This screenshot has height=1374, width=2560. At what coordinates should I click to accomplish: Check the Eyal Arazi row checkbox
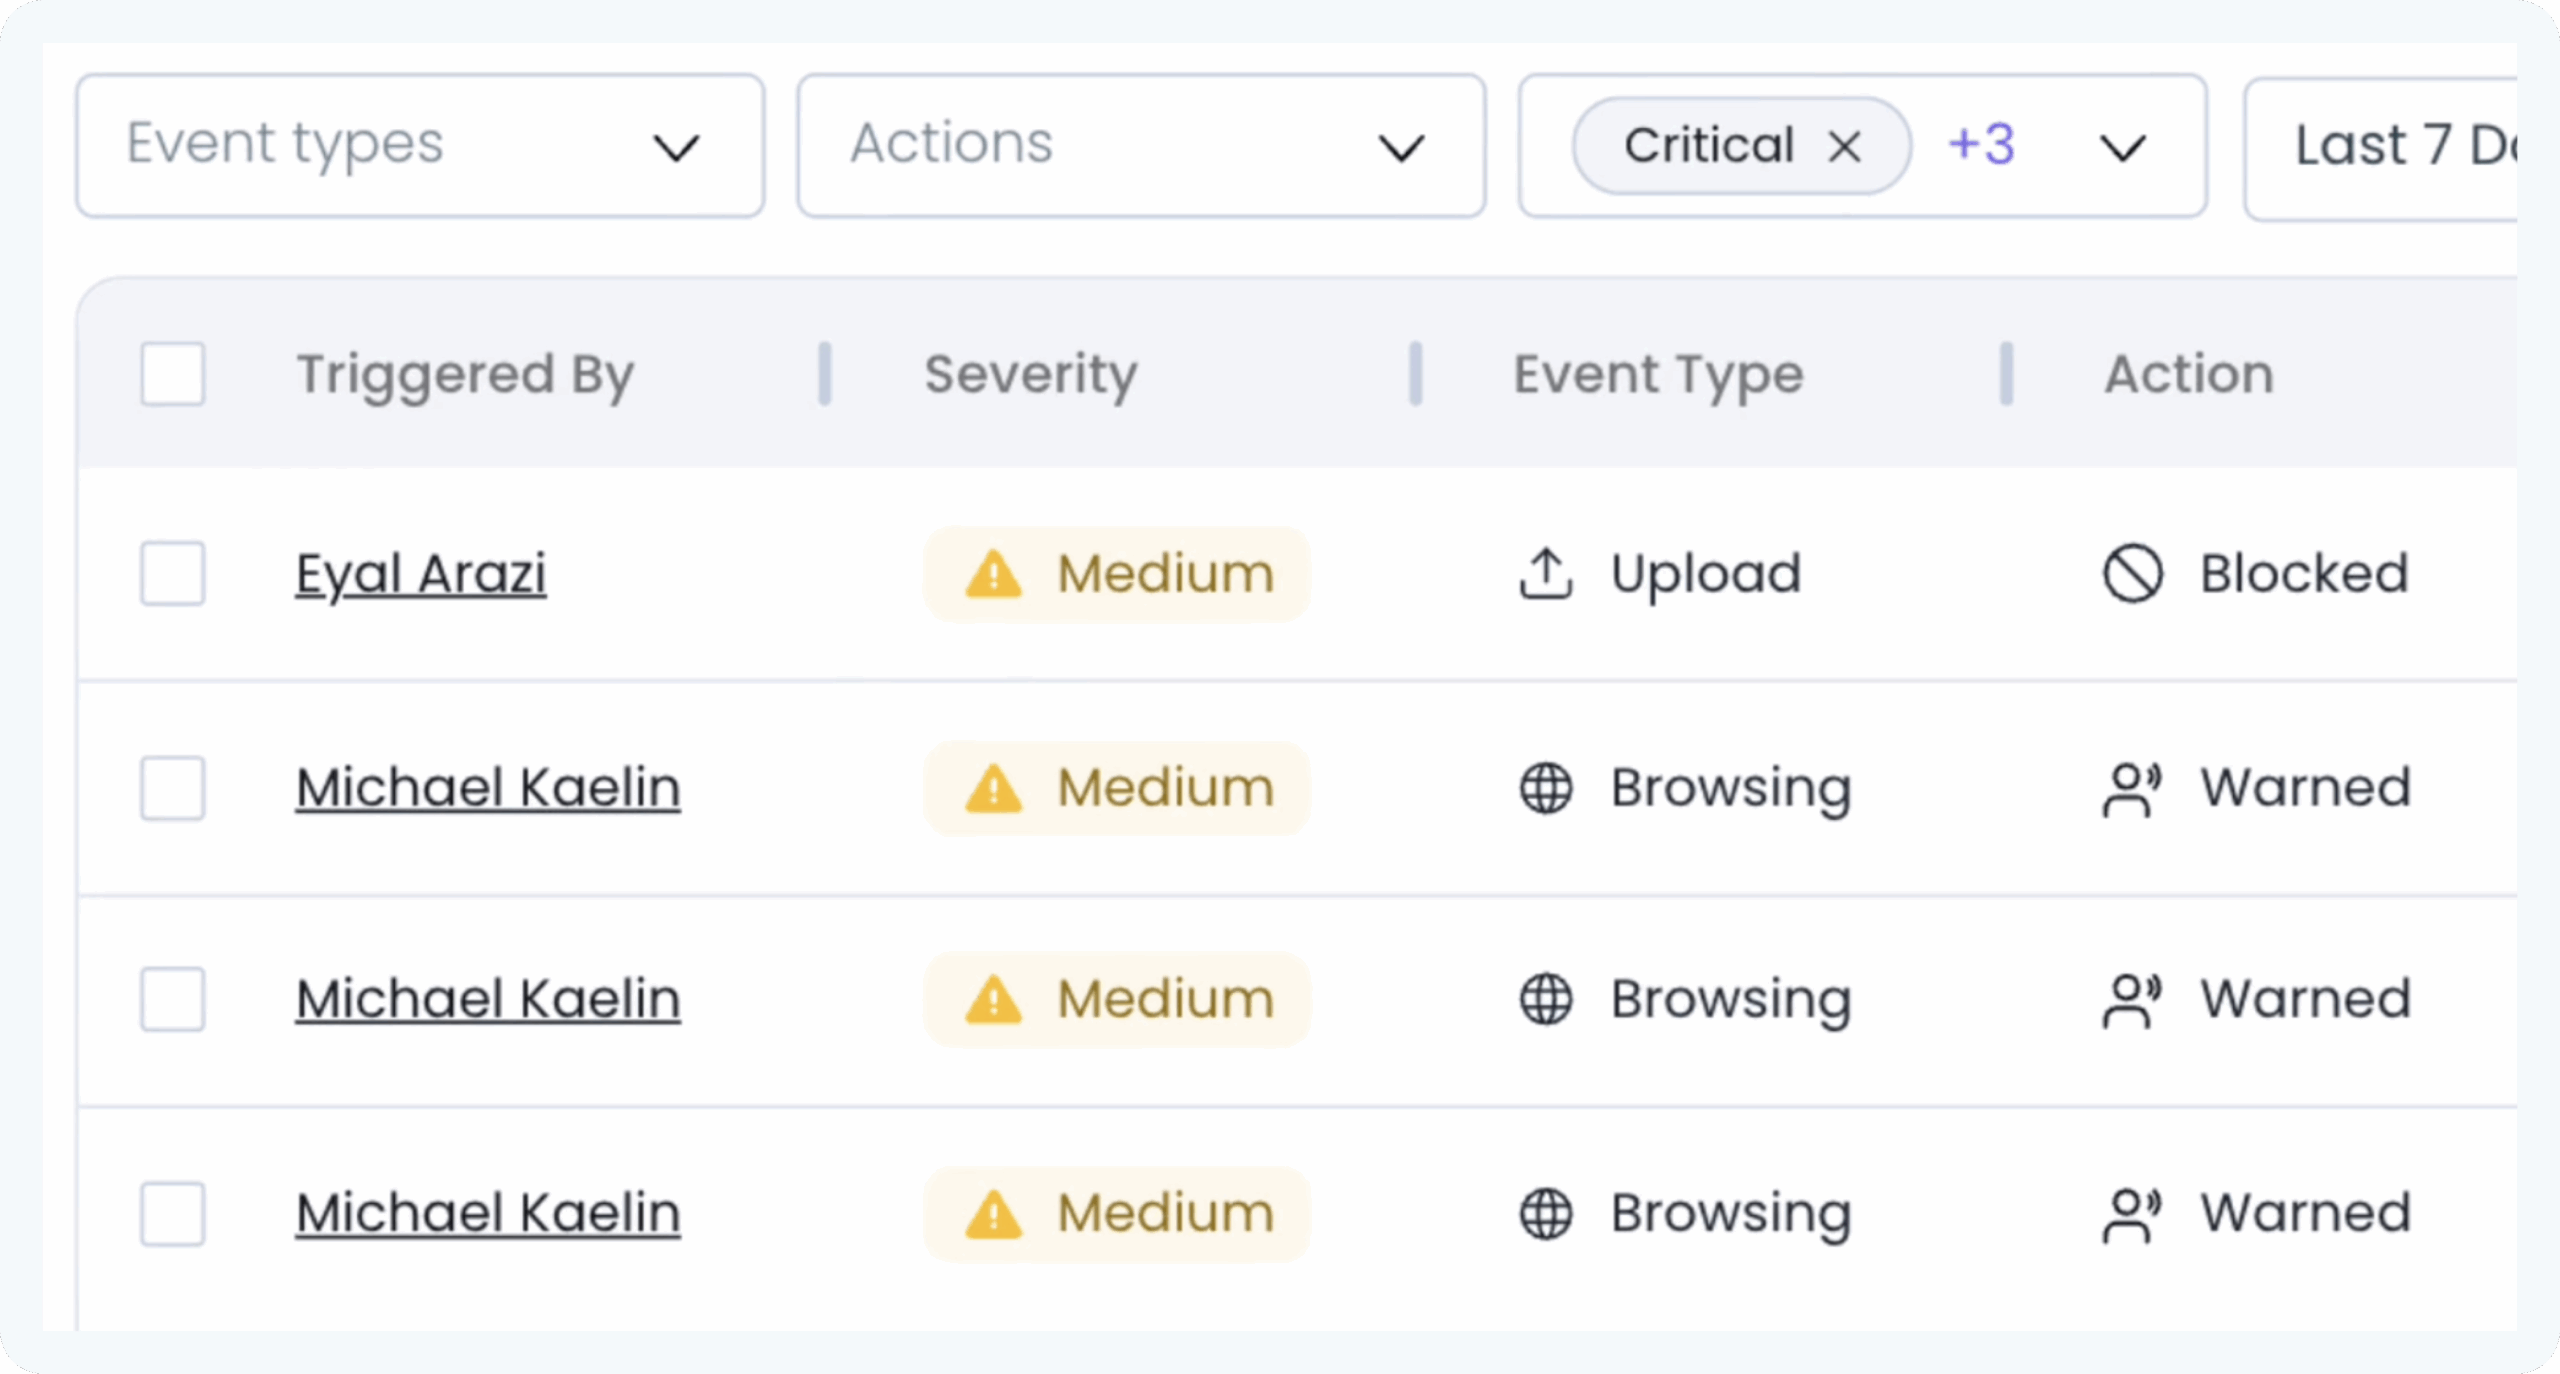tap(173, 574)
